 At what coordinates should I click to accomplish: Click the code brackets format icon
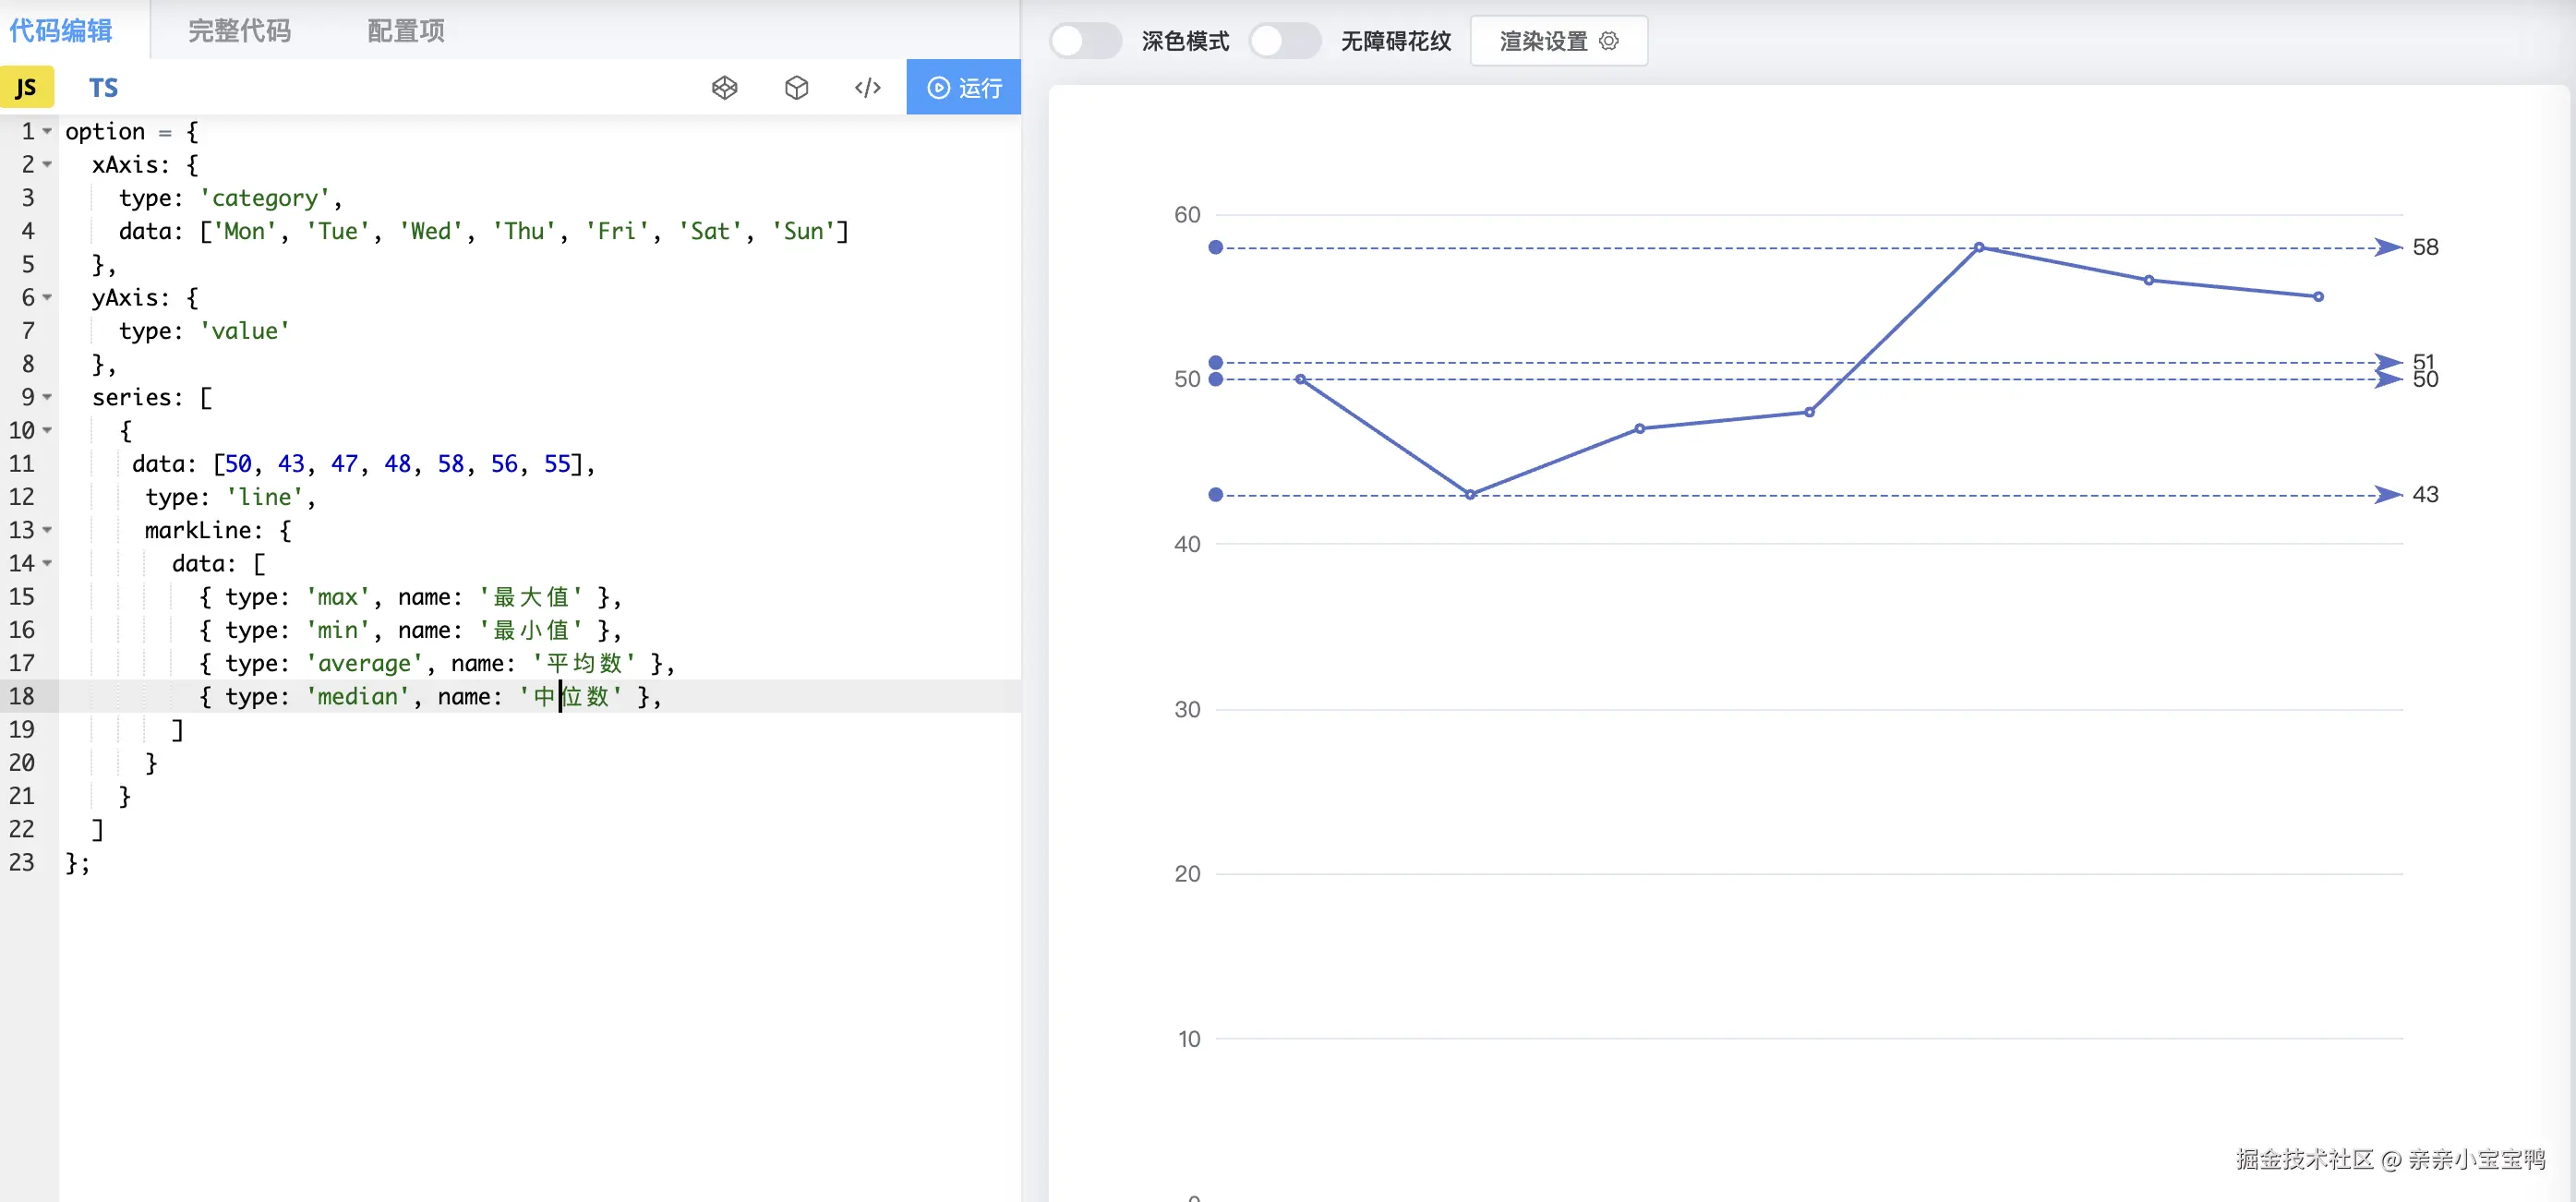867,88
